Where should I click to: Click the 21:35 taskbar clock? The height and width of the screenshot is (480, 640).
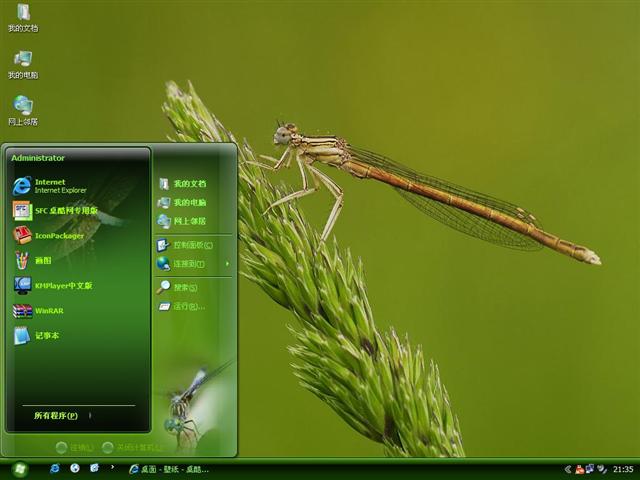tap(622, 469)
